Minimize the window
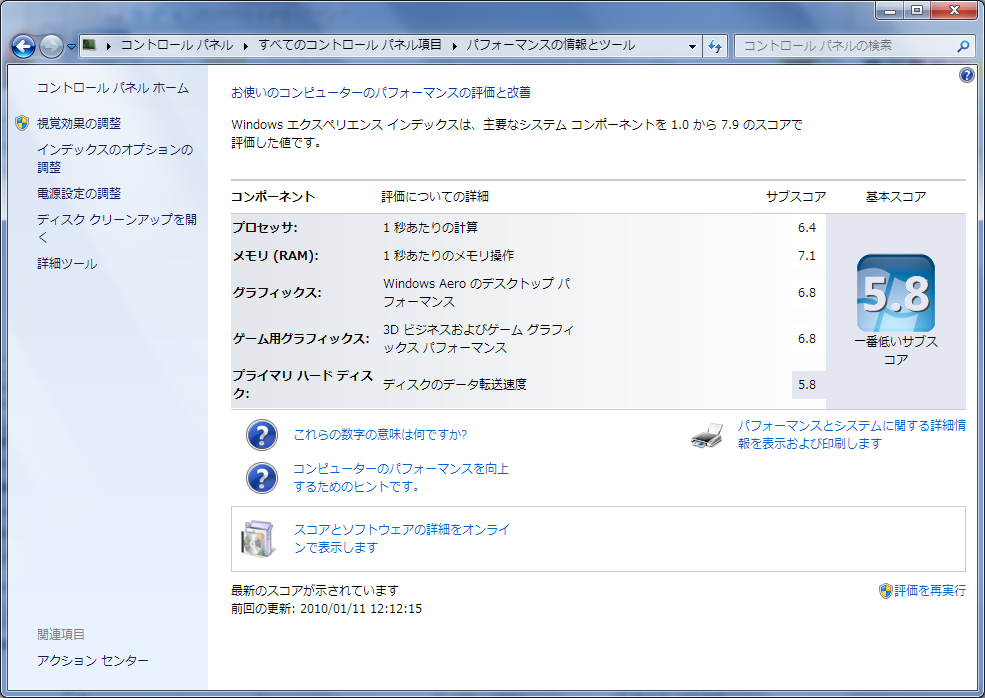 tap(890, 10)
